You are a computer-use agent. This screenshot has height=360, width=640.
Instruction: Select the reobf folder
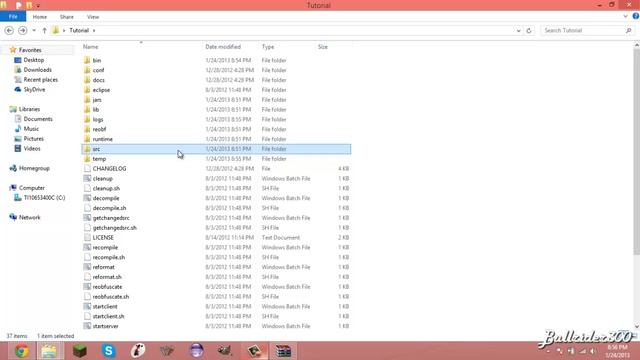pyautogui.click(x=216, y=129)
